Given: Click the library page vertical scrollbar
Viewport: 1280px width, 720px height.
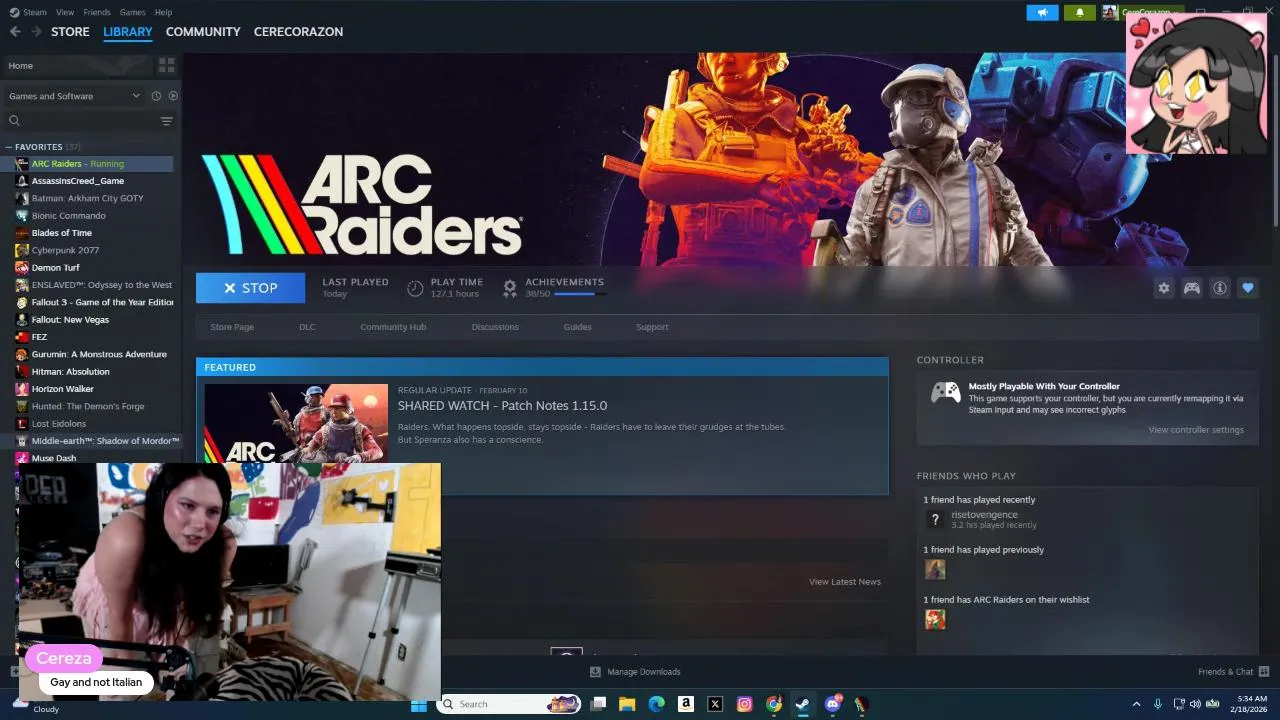Looking at the screenshot, I should [x=1276, y=140].
